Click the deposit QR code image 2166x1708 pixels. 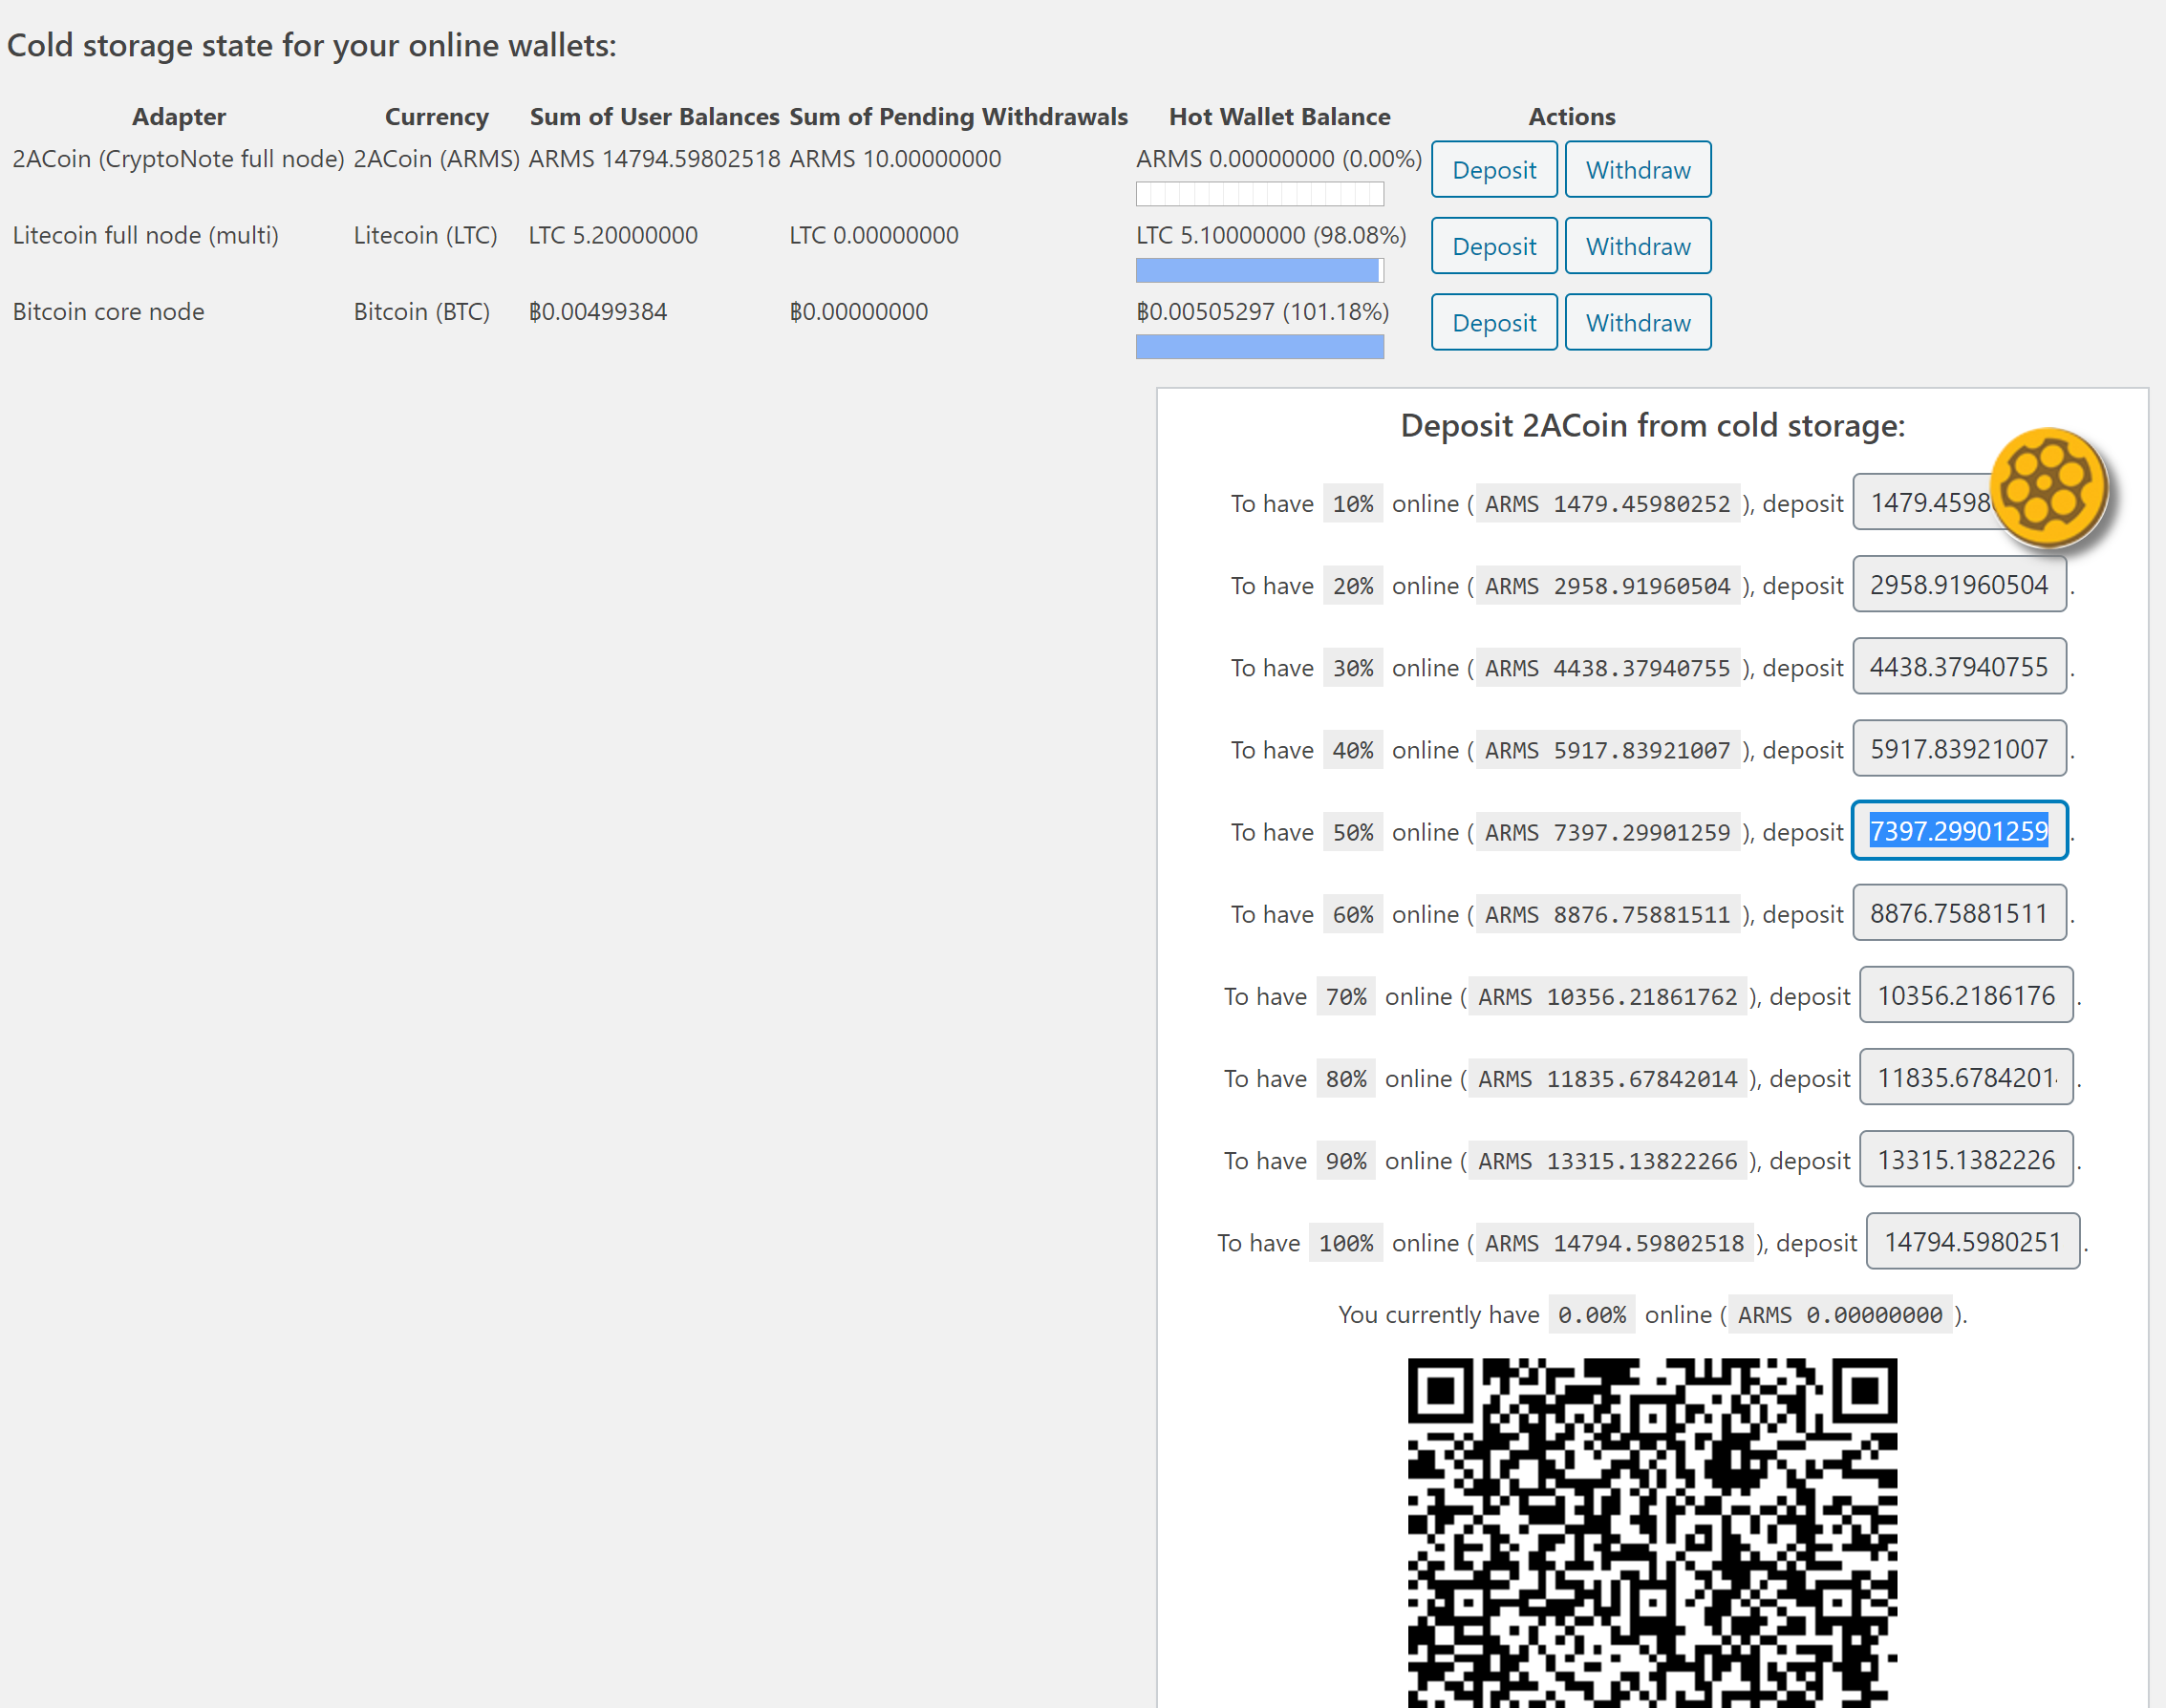(1651, 1532)
